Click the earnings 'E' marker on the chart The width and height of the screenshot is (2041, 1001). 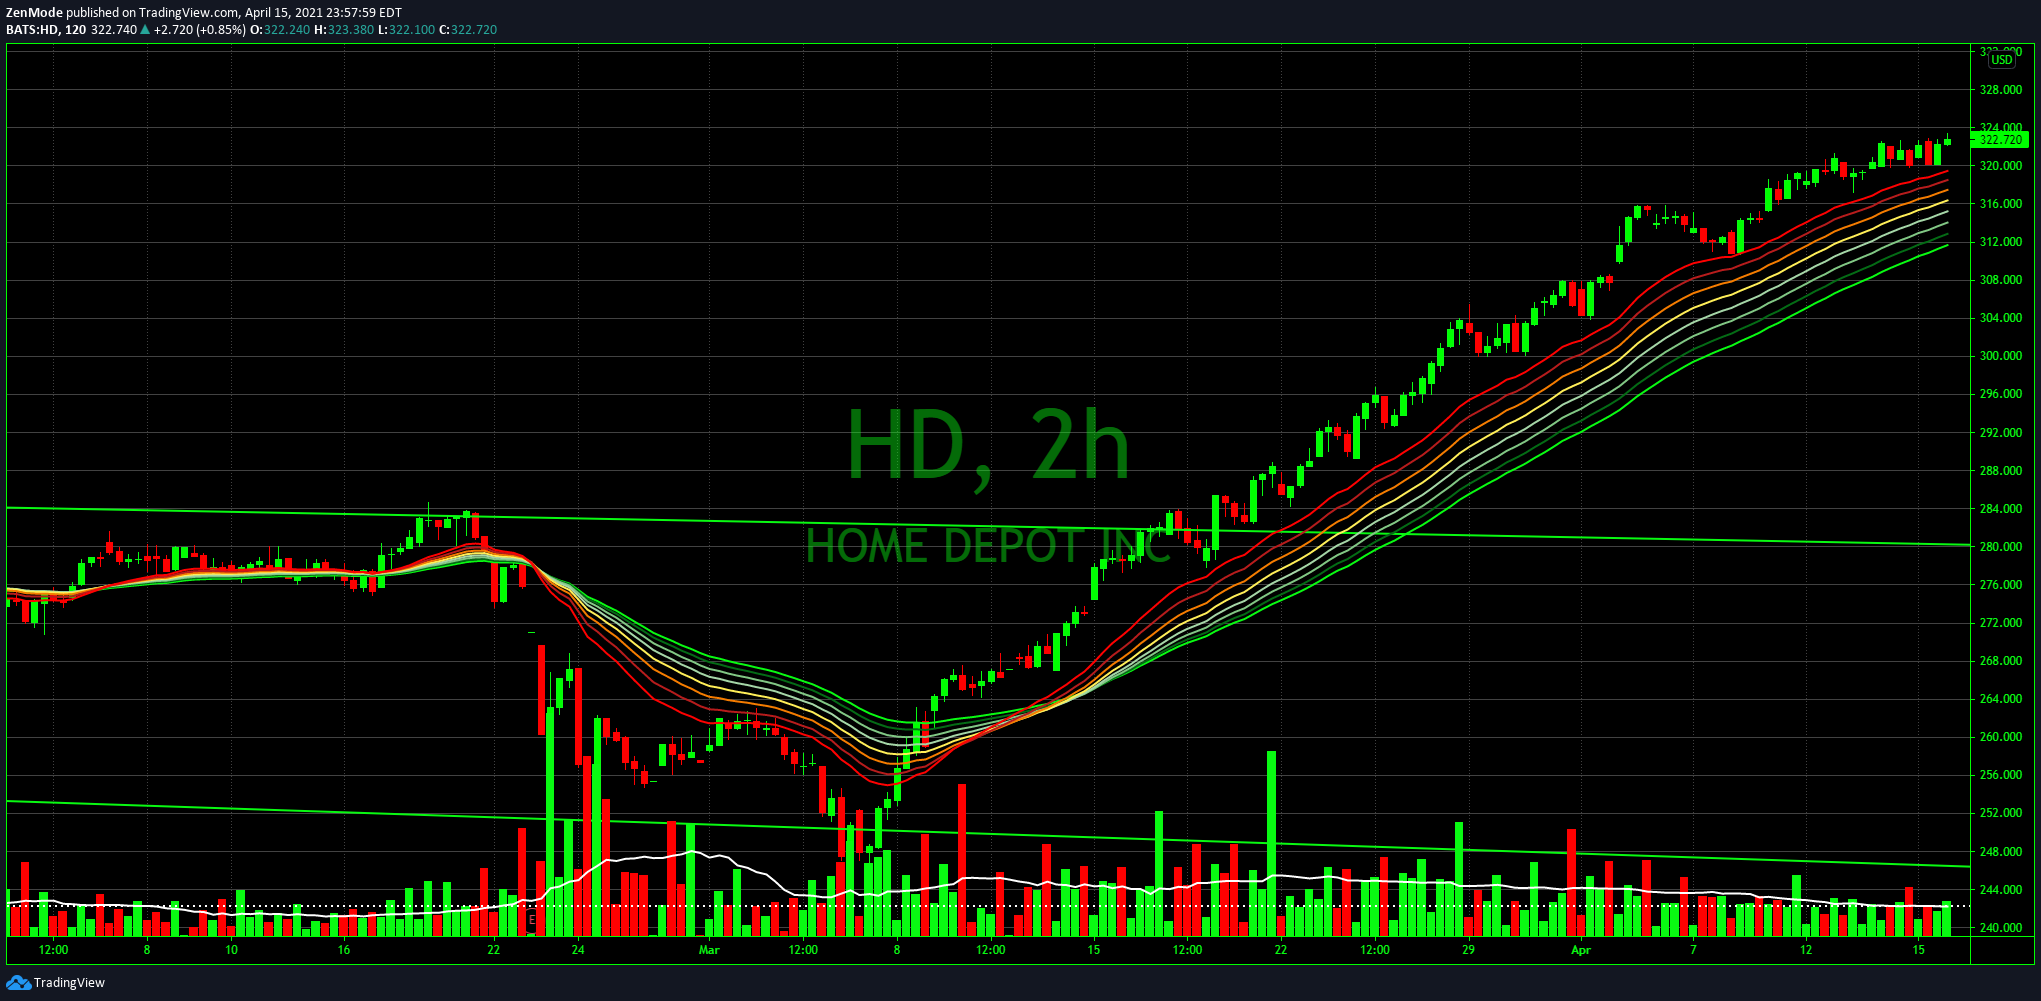tap(533, 919)
